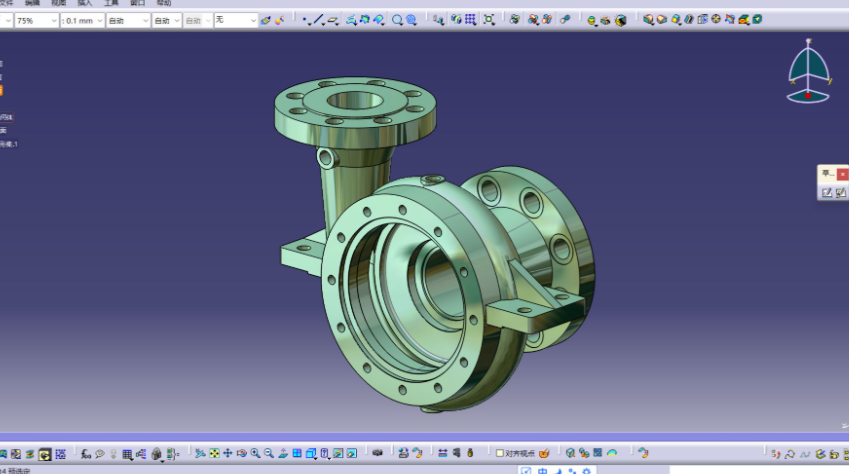Open the view render mode dropdown
Image resolution: width=849 pixels, height=474 pixels.
tap(324, 453)
